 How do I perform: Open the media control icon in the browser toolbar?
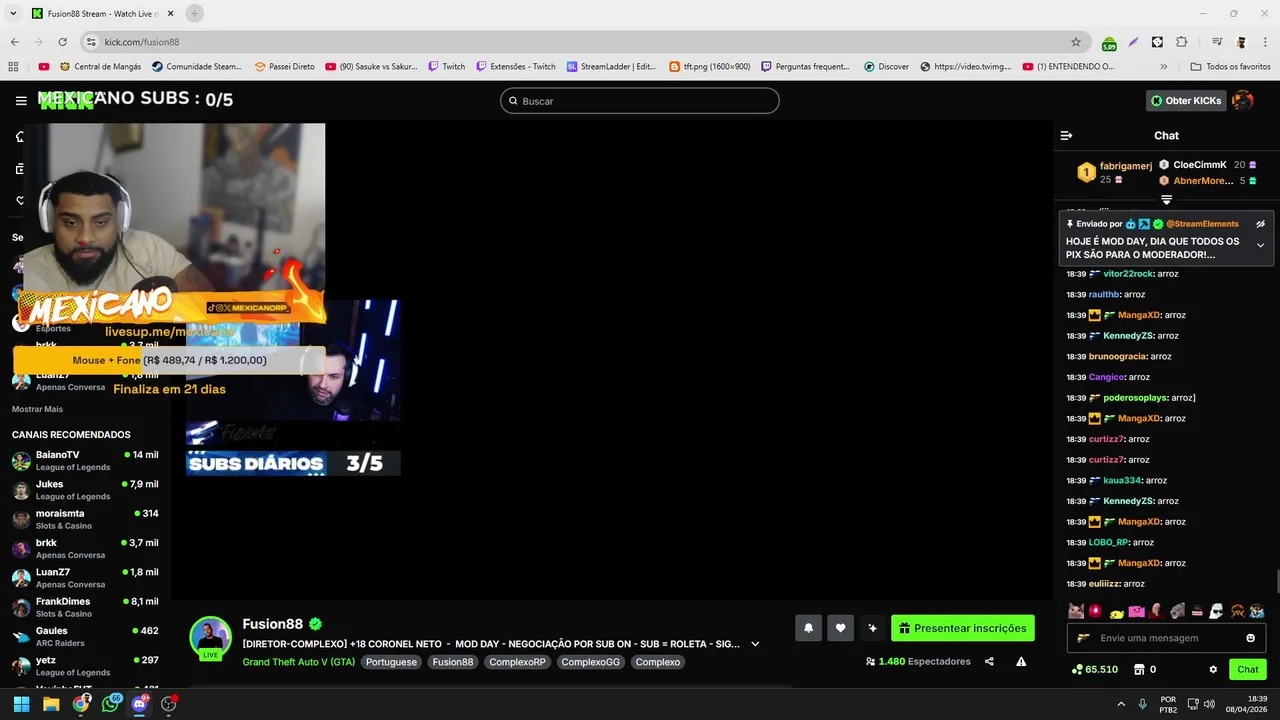pyautogui.click(x=1217, y=42)
